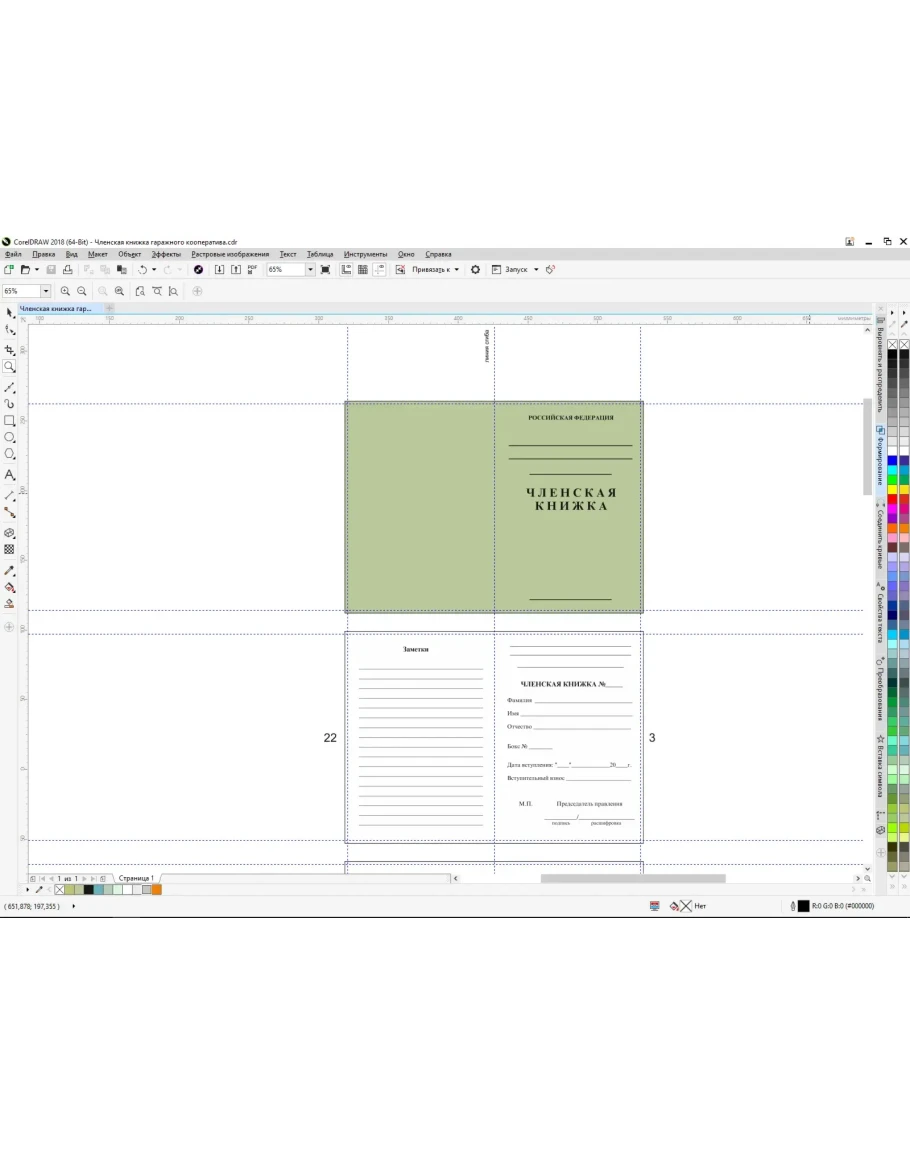Click the Print icon in the toolbar

click(x=67, y=270)
